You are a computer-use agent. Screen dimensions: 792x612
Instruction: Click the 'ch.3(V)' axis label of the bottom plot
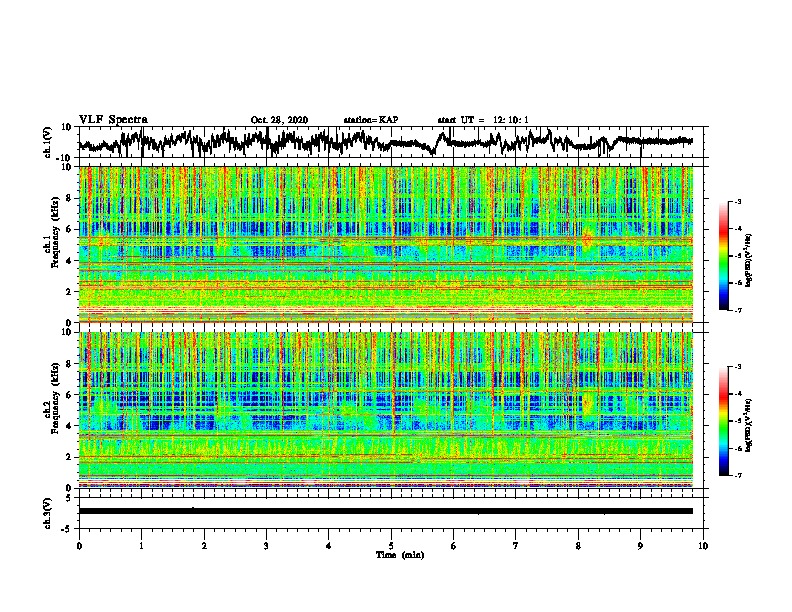pyautogui.click(x=48, y=513)
